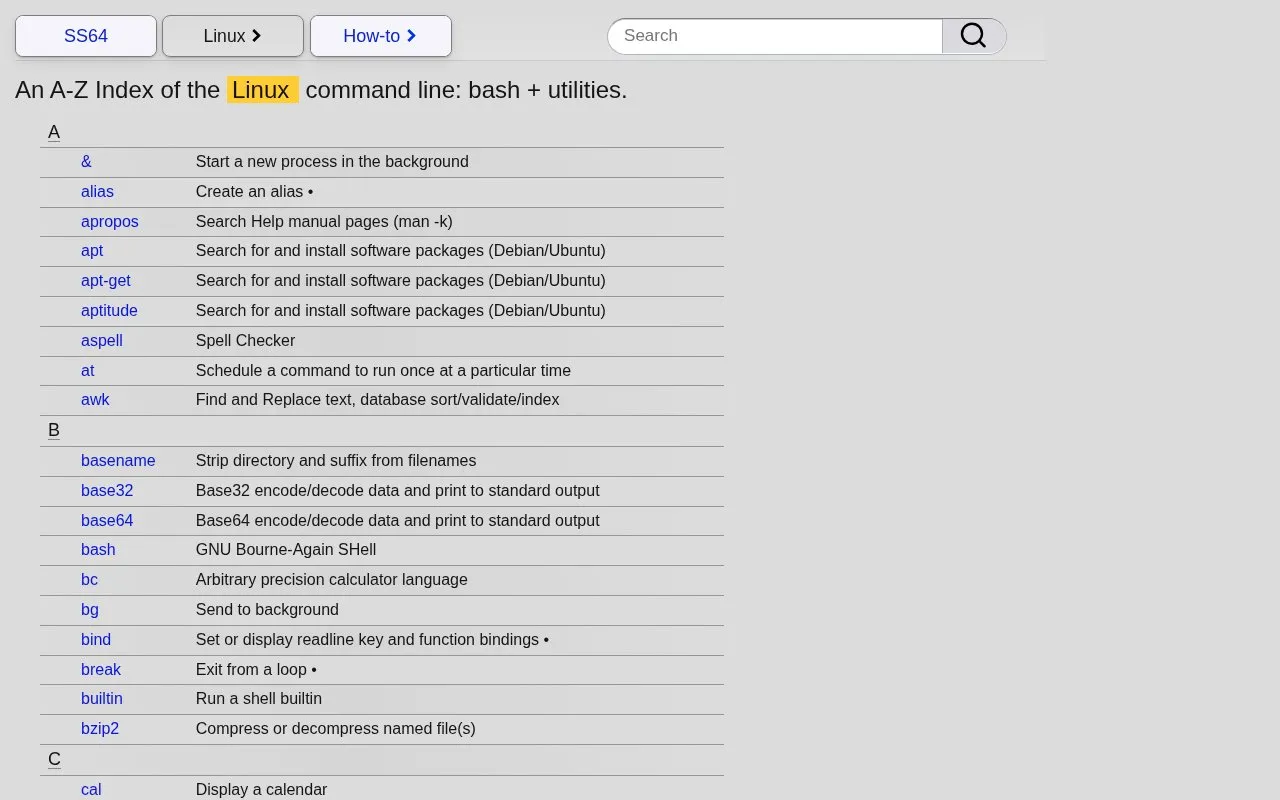
Task: Select 'Base32 encode/decode data' description
Action: click(x=398, y=491)
